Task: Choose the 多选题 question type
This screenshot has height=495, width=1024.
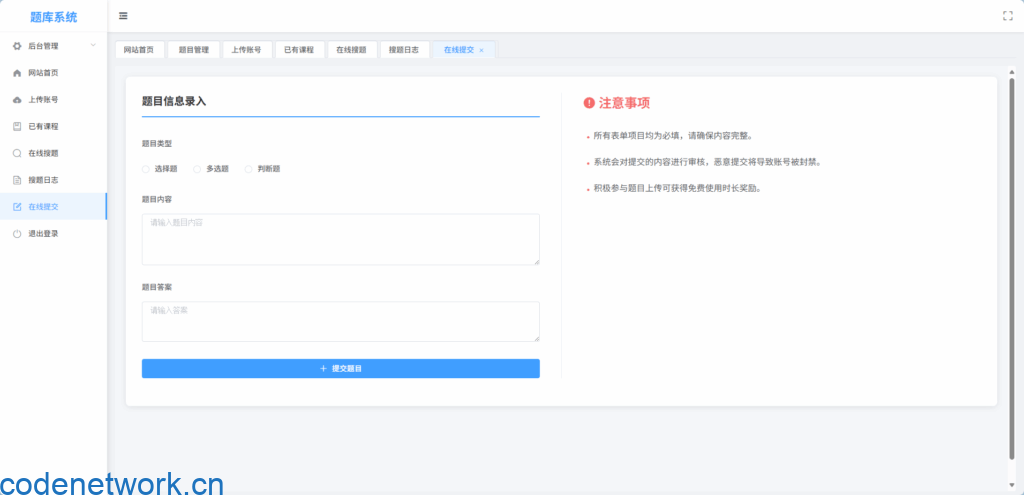Action: [197, 169]
